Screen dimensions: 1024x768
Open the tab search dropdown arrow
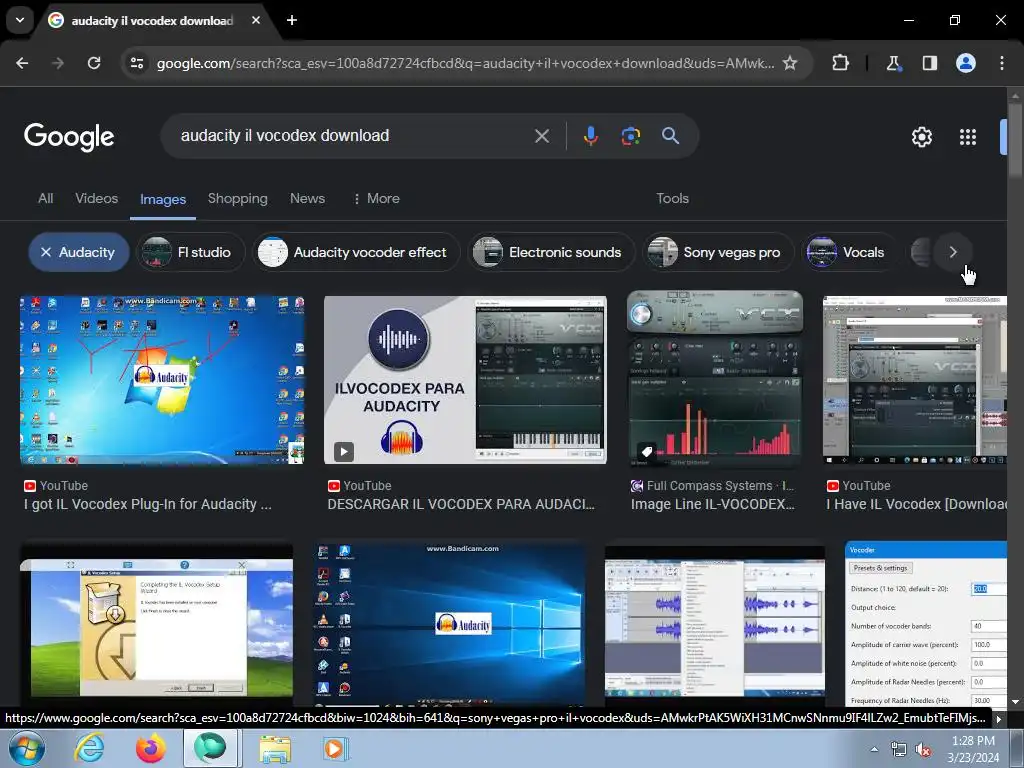(x=20, y=20)
